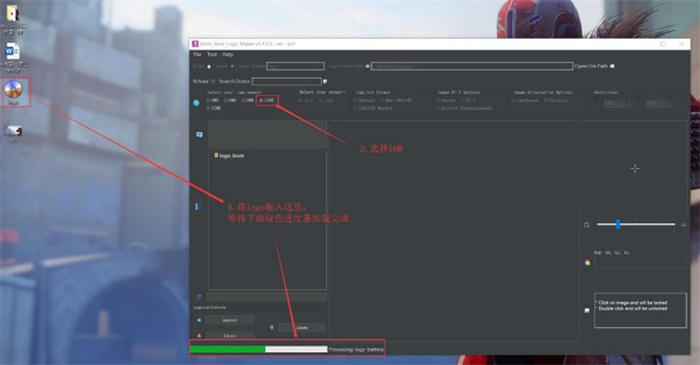700x365 pixels.
Task: Maximize the Logo Maker window
Action: (662, 44)
